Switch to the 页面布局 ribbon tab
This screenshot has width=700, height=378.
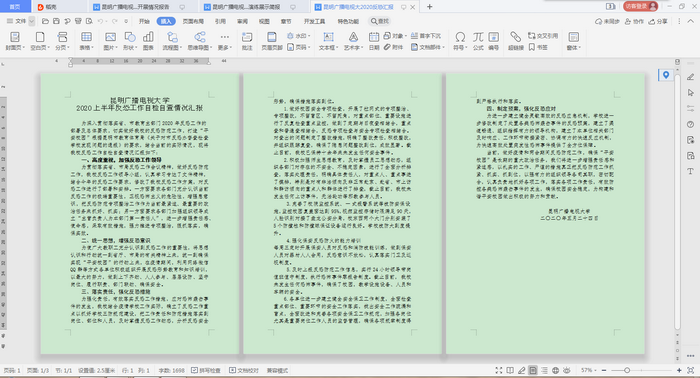click(193, 21)
